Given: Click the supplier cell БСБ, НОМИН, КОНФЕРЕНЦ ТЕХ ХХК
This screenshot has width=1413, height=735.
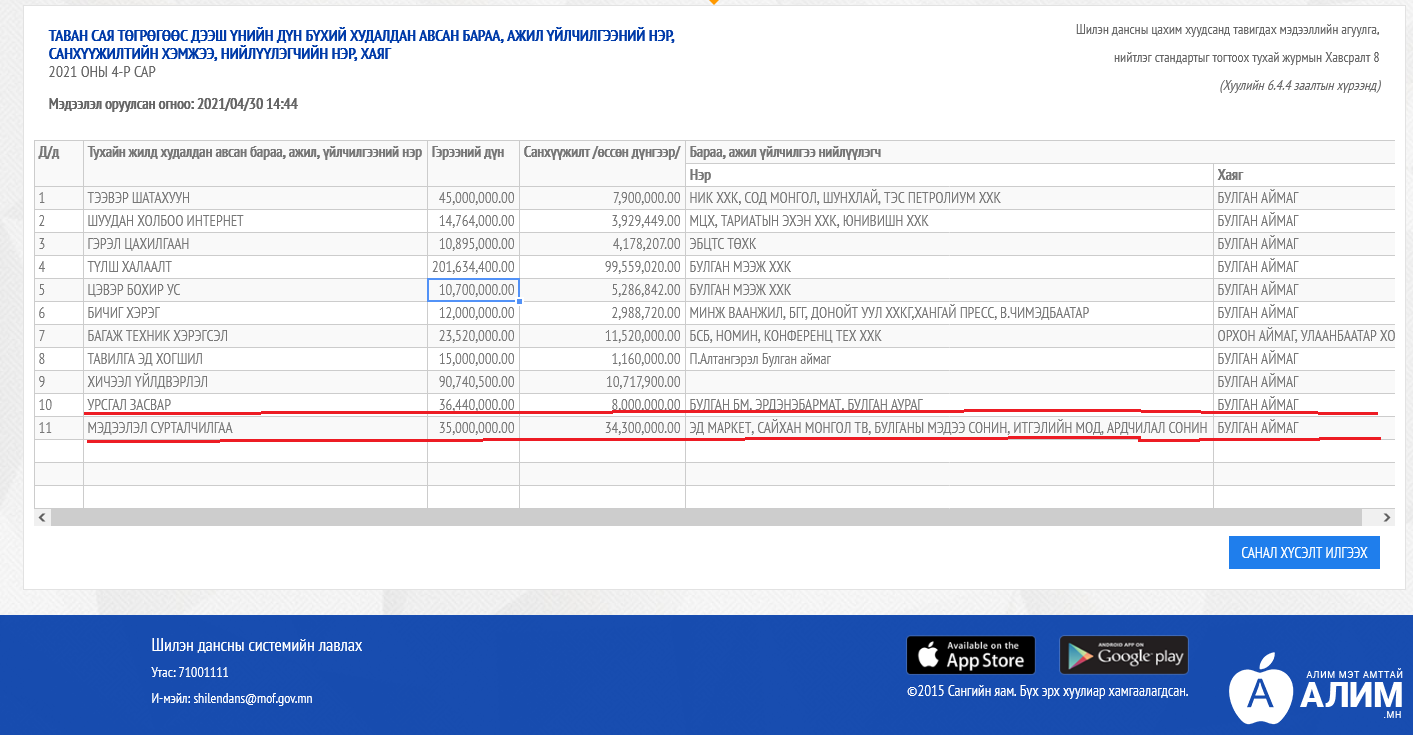Looking at the screenshot, I should tap(950, 336).
